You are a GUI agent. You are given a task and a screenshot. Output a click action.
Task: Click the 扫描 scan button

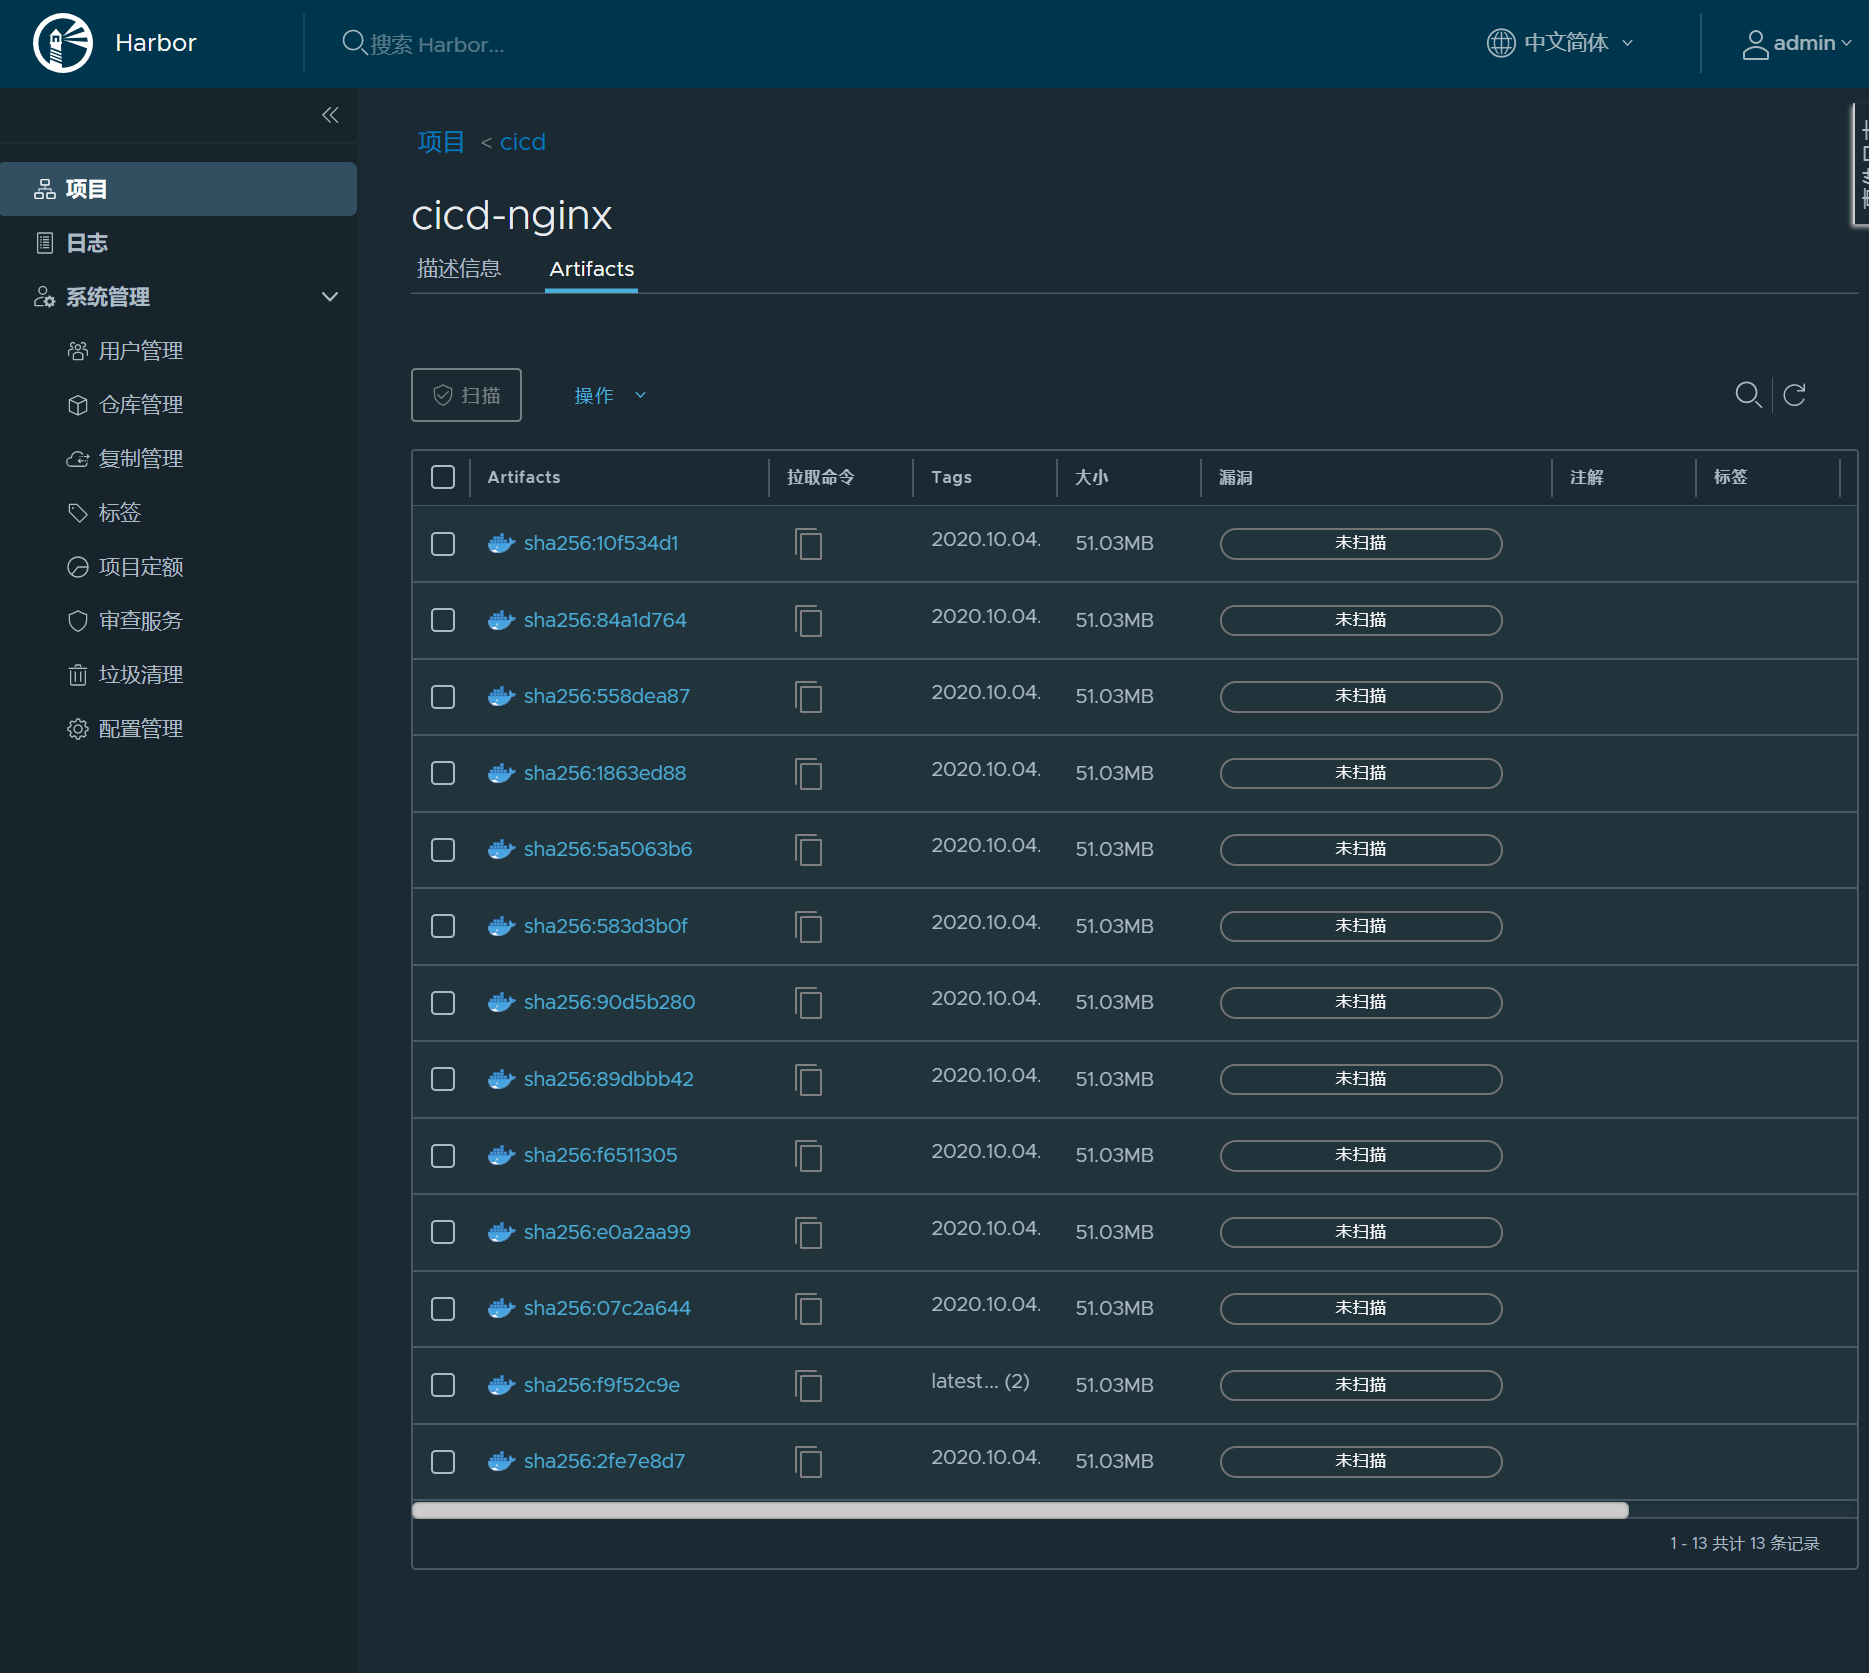coord(466,395)
